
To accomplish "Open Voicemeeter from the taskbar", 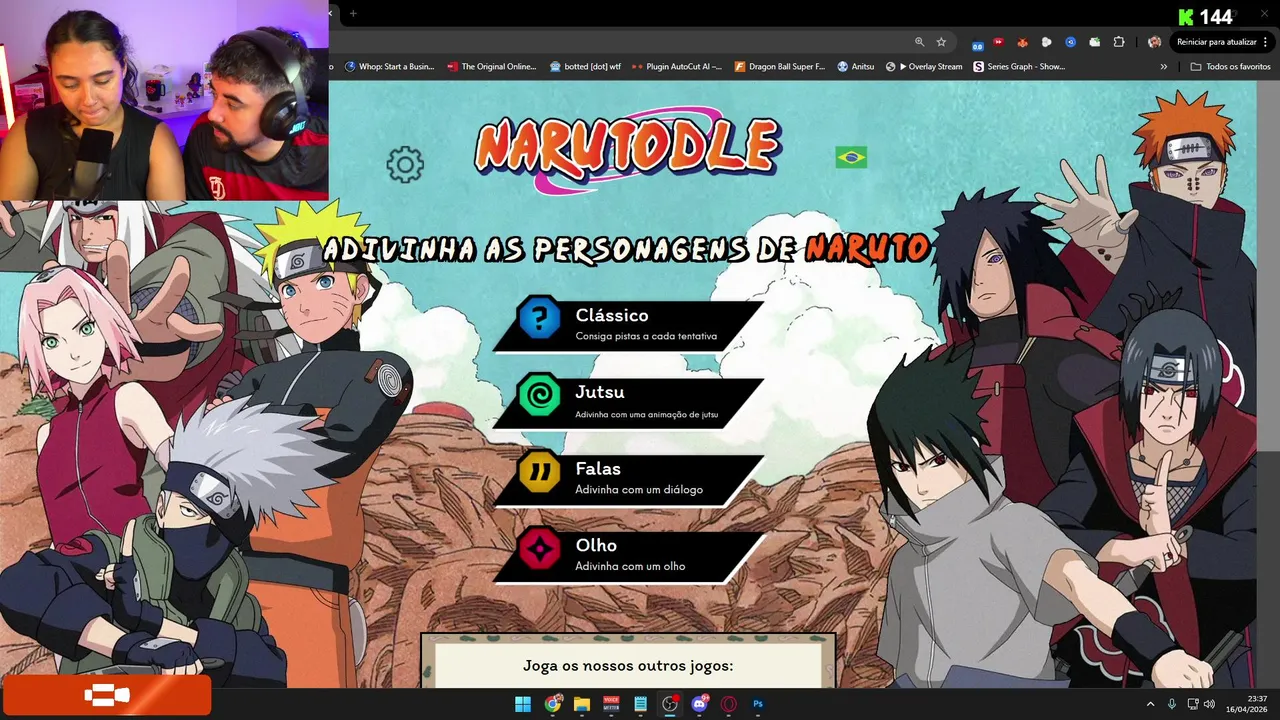I will (611, 704).
